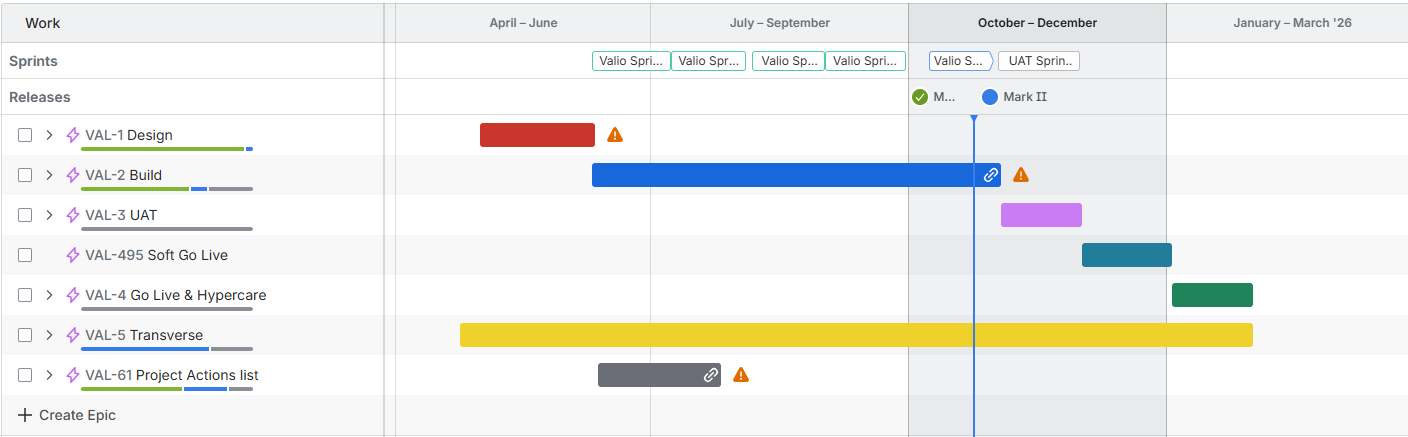1408x437 pixels.
Task: Click the warning icon next to the Build bar
Action: pyautogui.click(x=1021, y=175)
